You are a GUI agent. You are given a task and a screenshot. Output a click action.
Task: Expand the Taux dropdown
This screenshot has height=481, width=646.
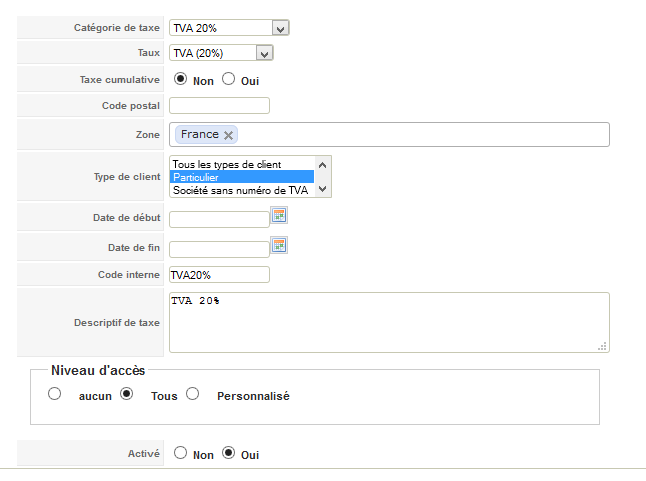(264, 54)
